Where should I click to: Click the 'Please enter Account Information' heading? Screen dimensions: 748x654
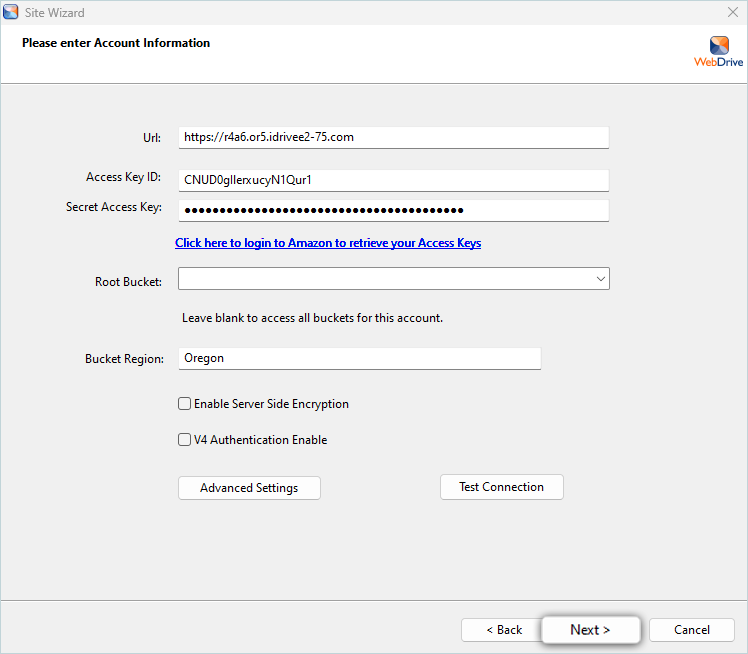(116, 43)
